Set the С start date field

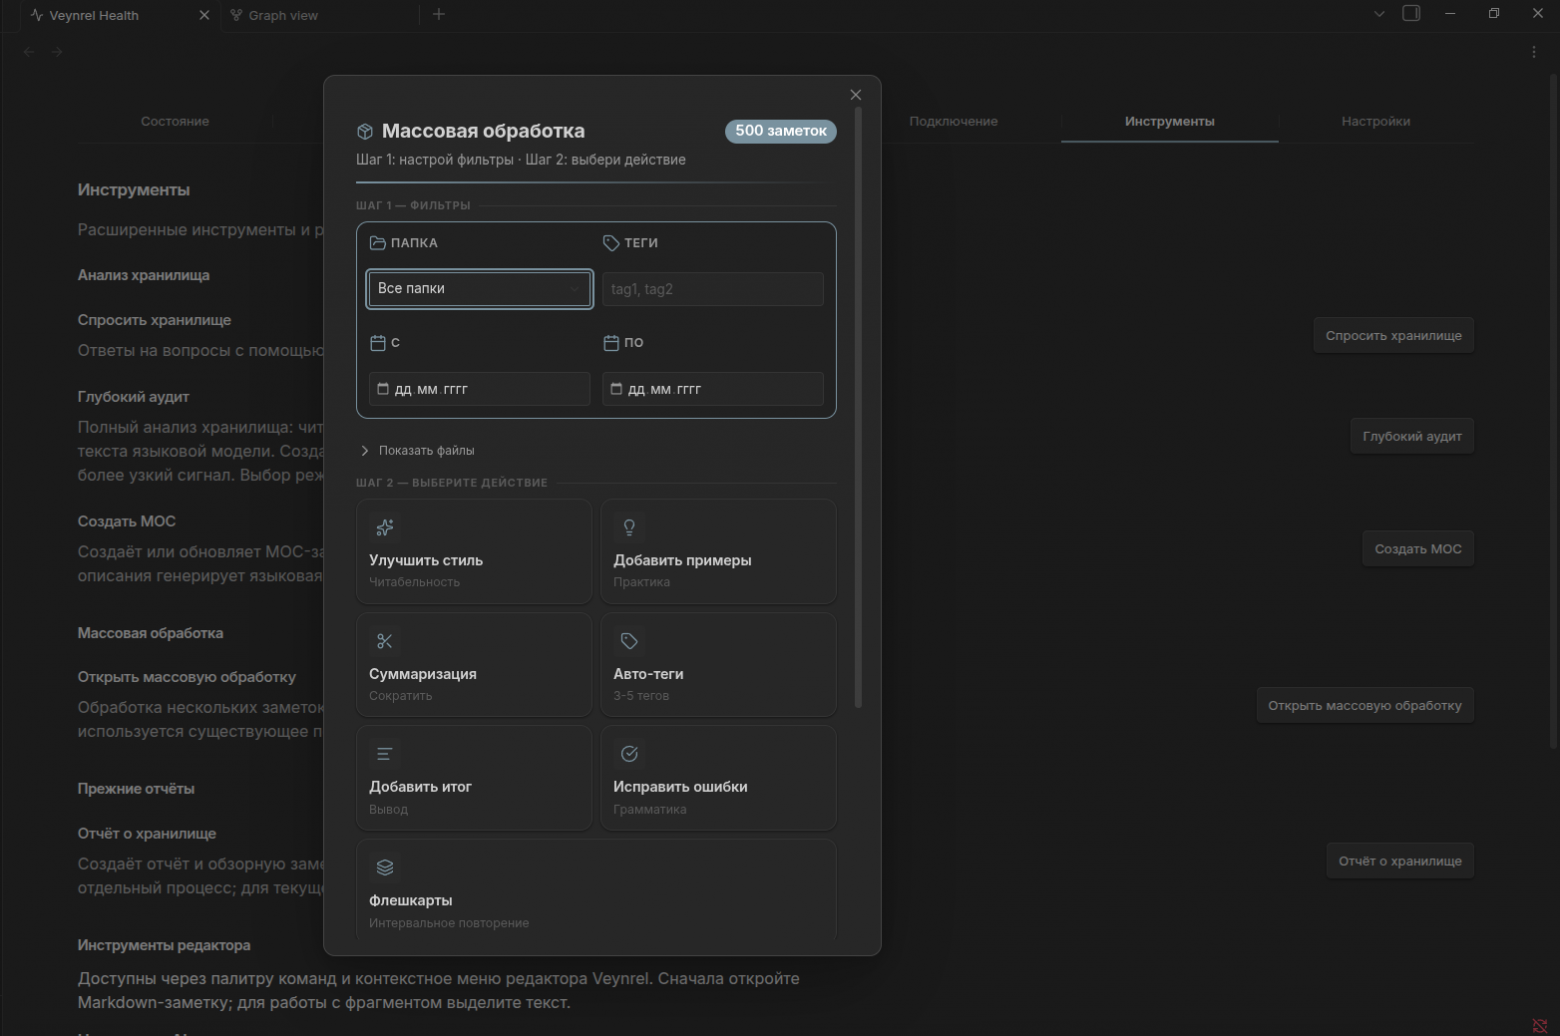(480, 389)
